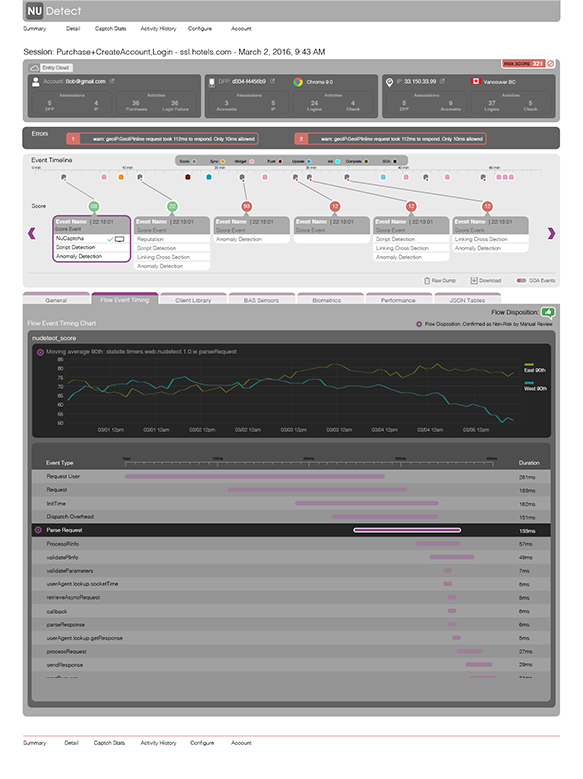
Task: Switch to Flow Event Timing tab
Action: (125, 298)
